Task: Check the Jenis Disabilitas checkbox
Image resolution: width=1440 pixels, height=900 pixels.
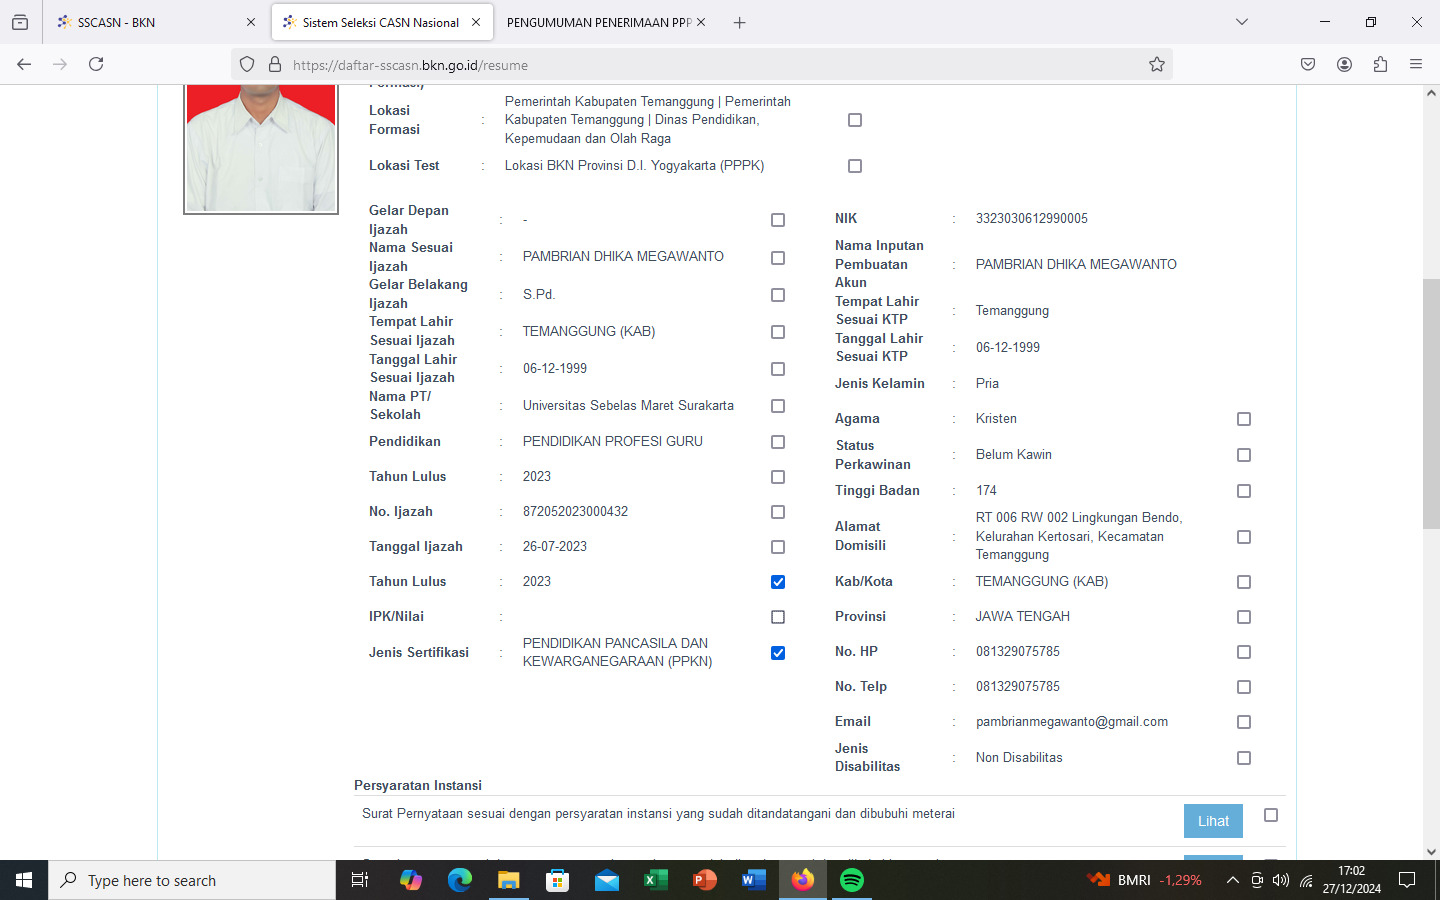Action: (1244, 758)
